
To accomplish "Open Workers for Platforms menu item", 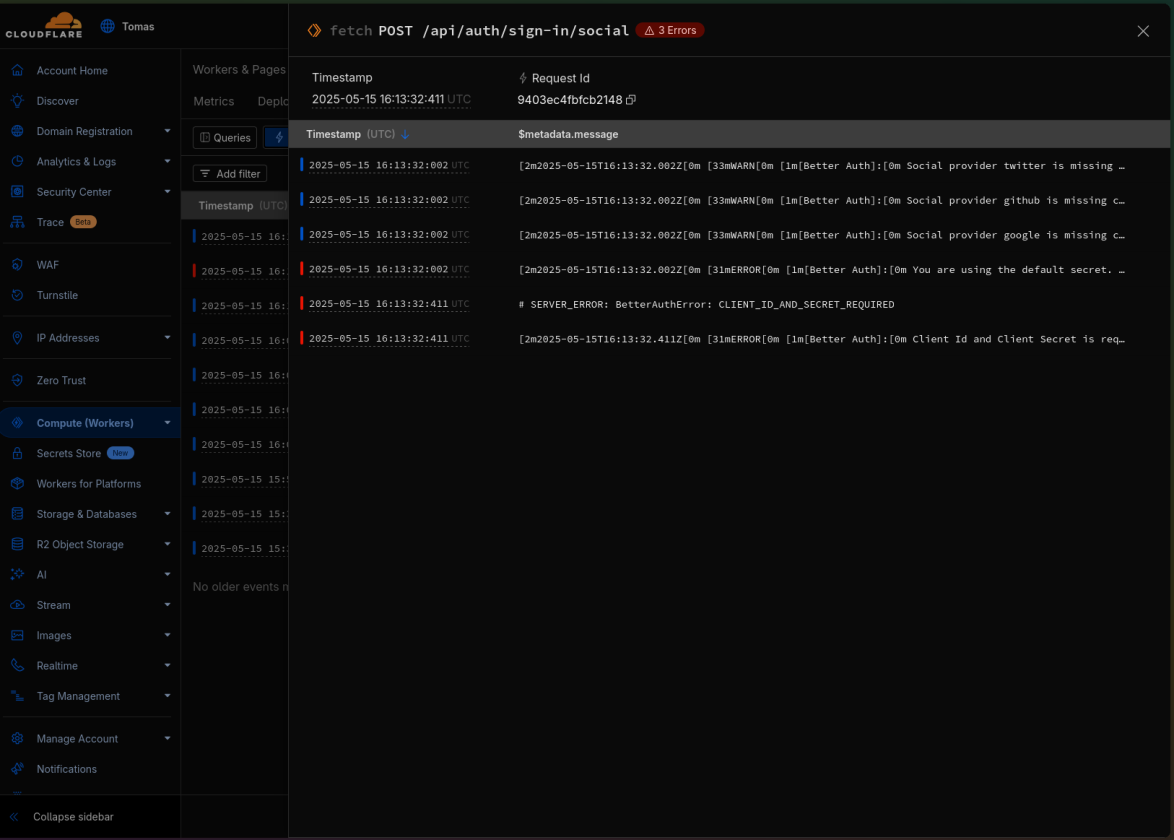I will [90, 484].
